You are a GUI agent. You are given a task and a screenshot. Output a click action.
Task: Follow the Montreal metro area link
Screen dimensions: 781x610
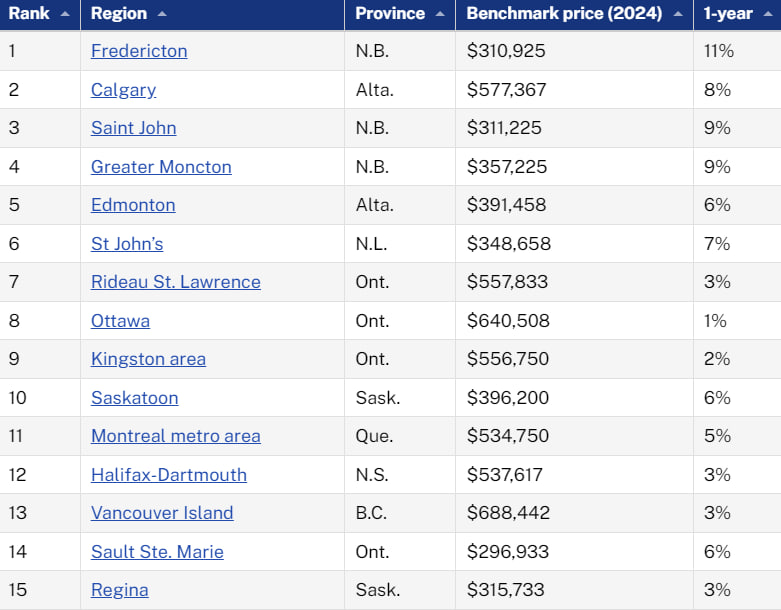tap(176, 436)
